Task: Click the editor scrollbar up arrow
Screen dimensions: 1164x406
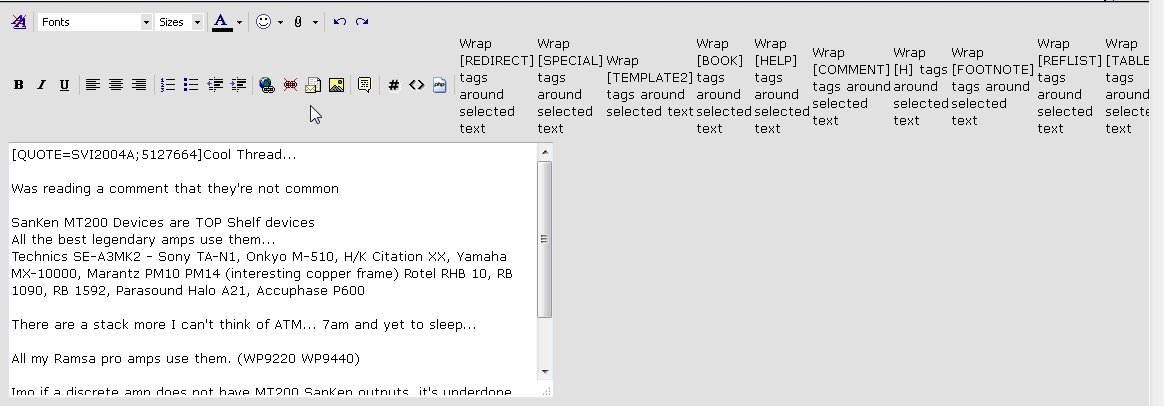Action: (545, 152)
